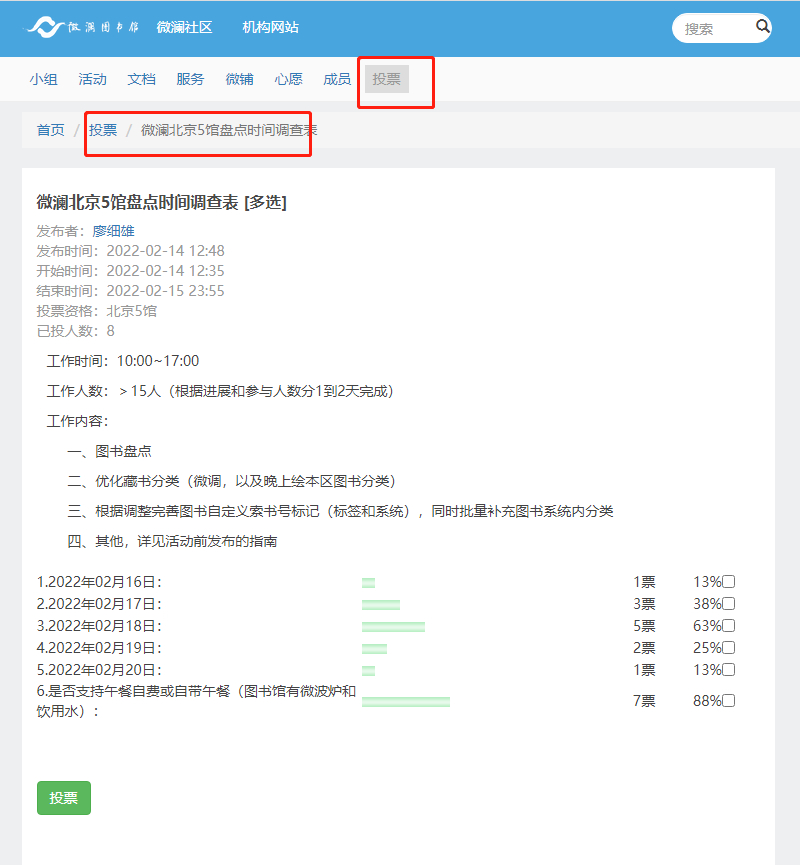The height and width of the screenshot is (865, 800).
Task: Tick the 2022年02月19日 checkbox
Action: point(729,648)
